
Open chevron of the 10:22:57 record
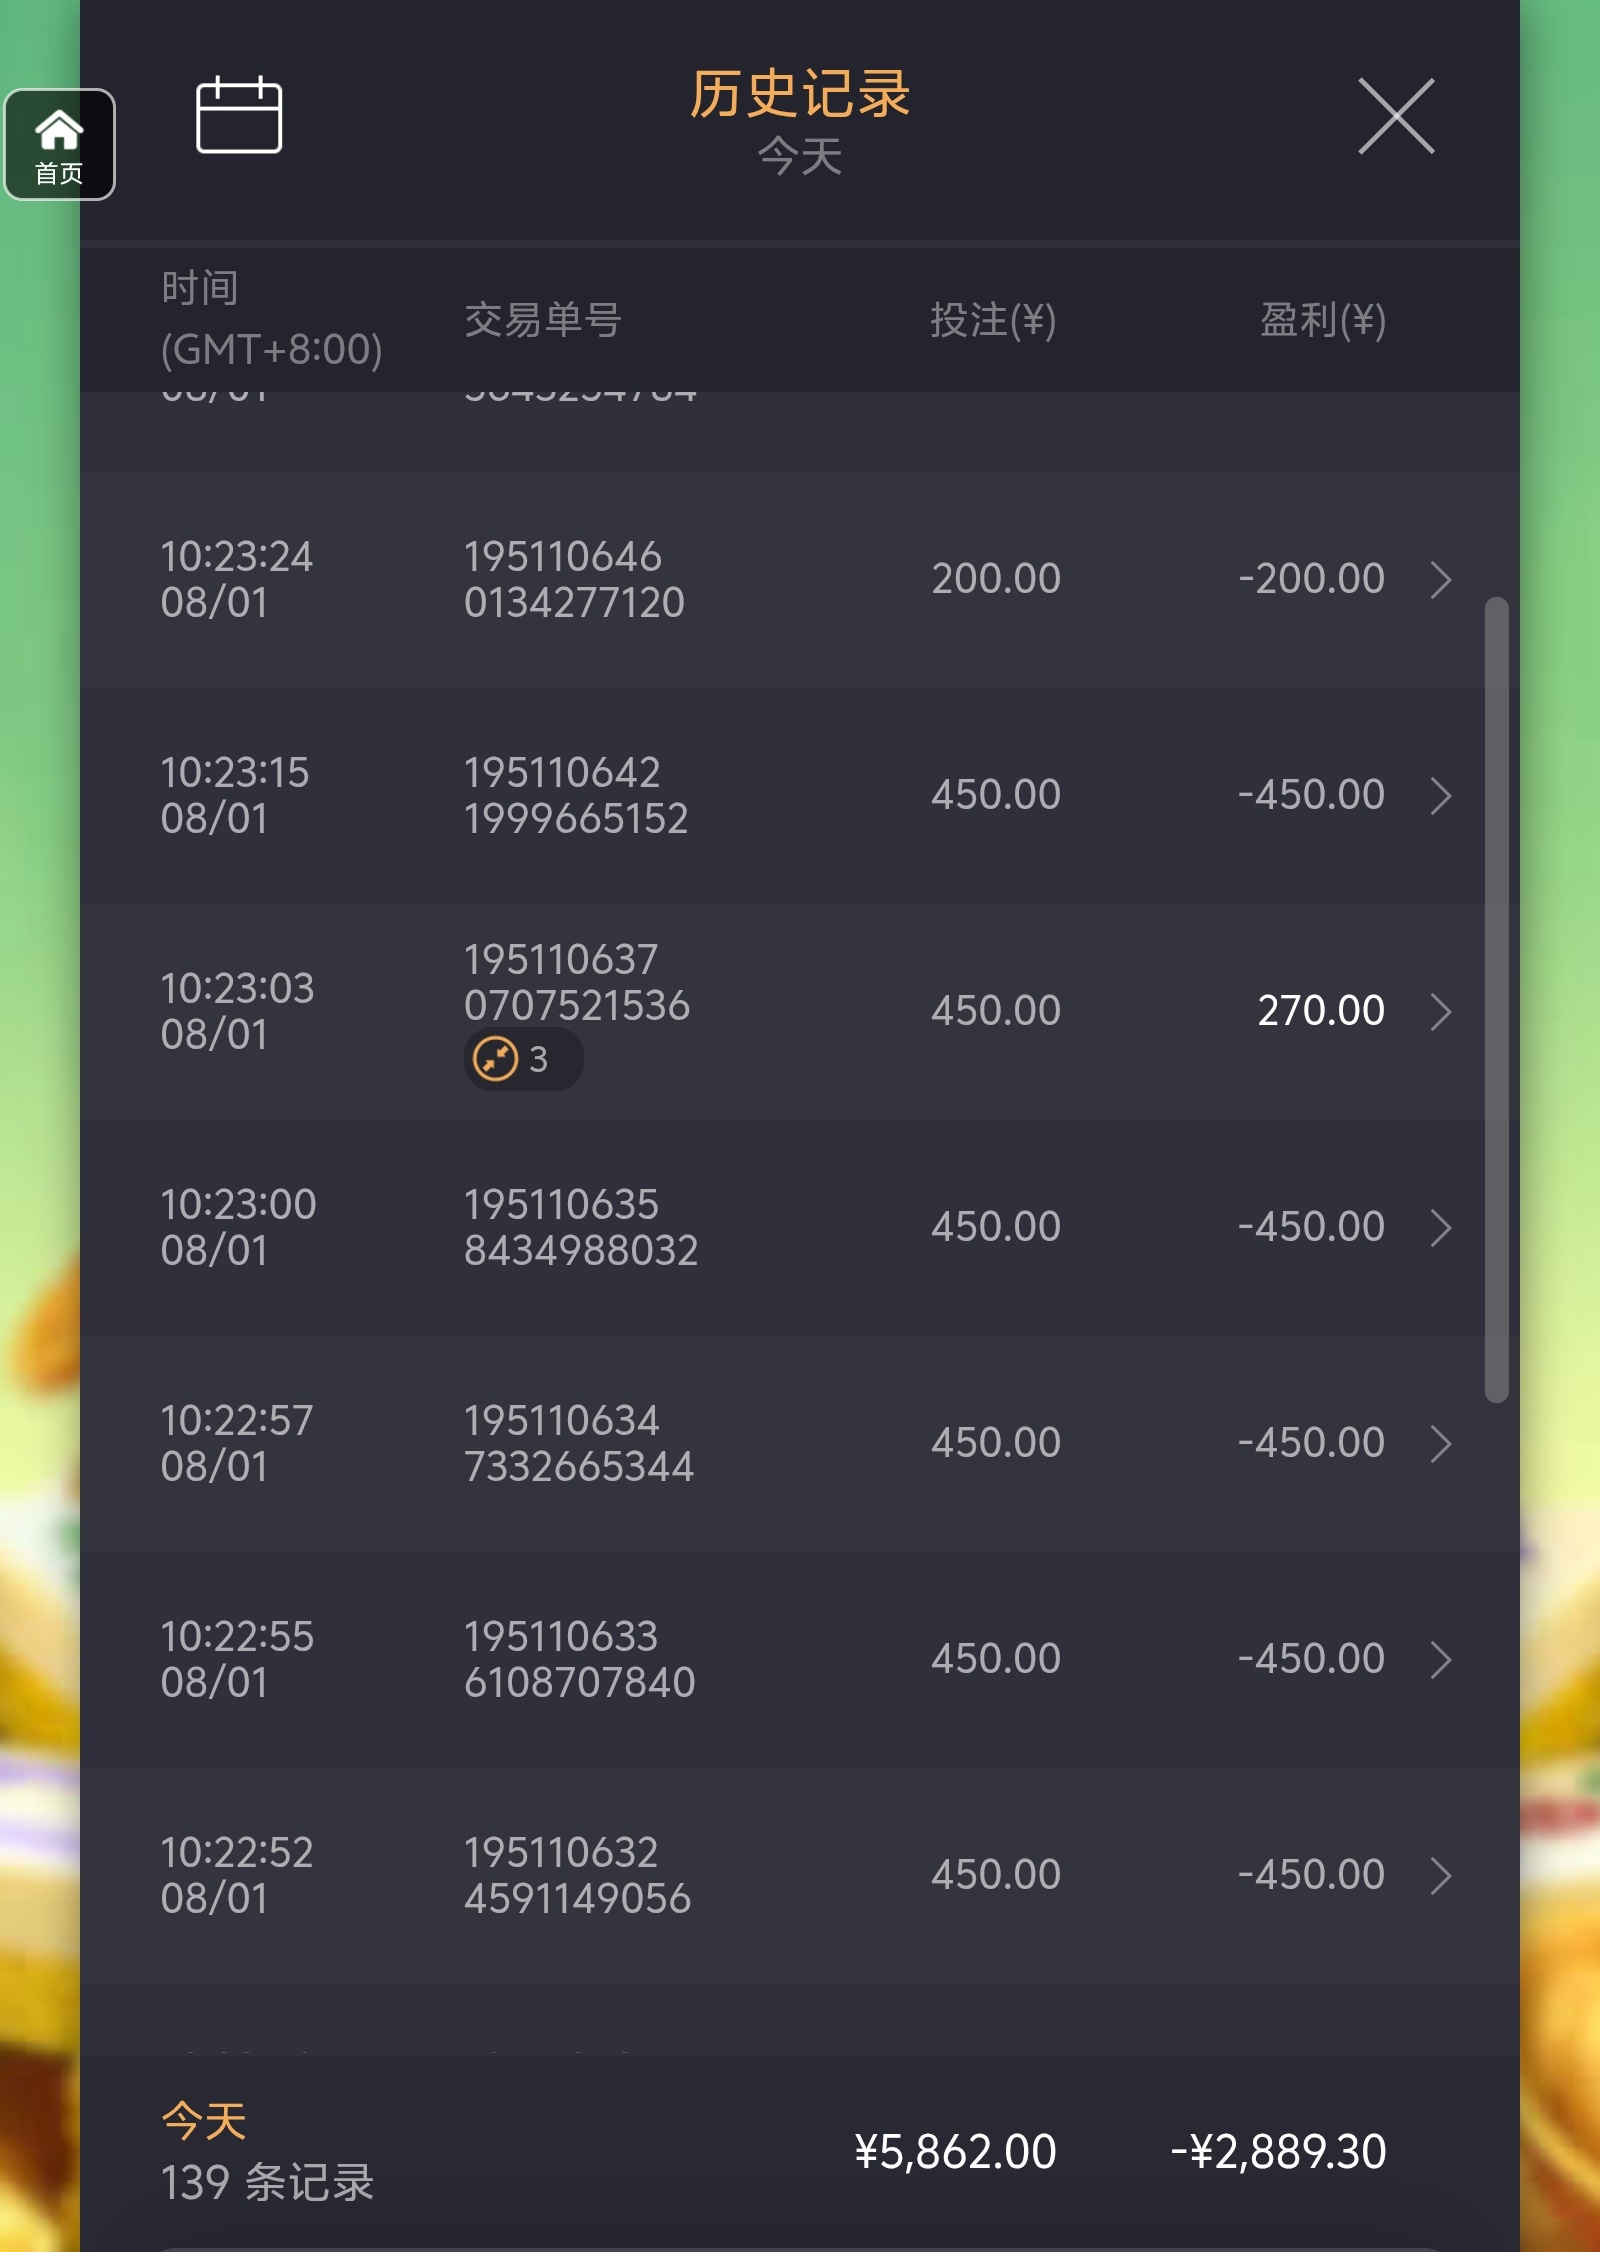[x=1440, y=1444]
